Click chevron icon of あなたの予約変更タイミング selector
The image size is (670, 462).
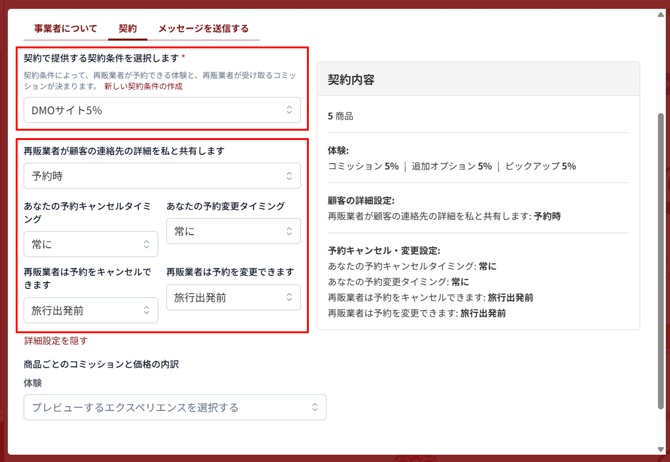(x=289, y=231)
